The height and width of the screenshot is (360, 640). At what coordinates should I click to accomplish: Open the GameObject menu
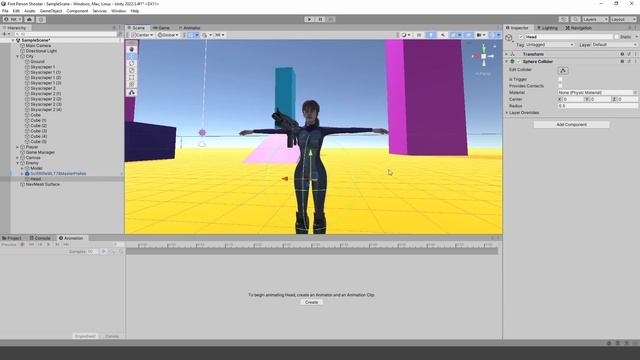[51, 11]
